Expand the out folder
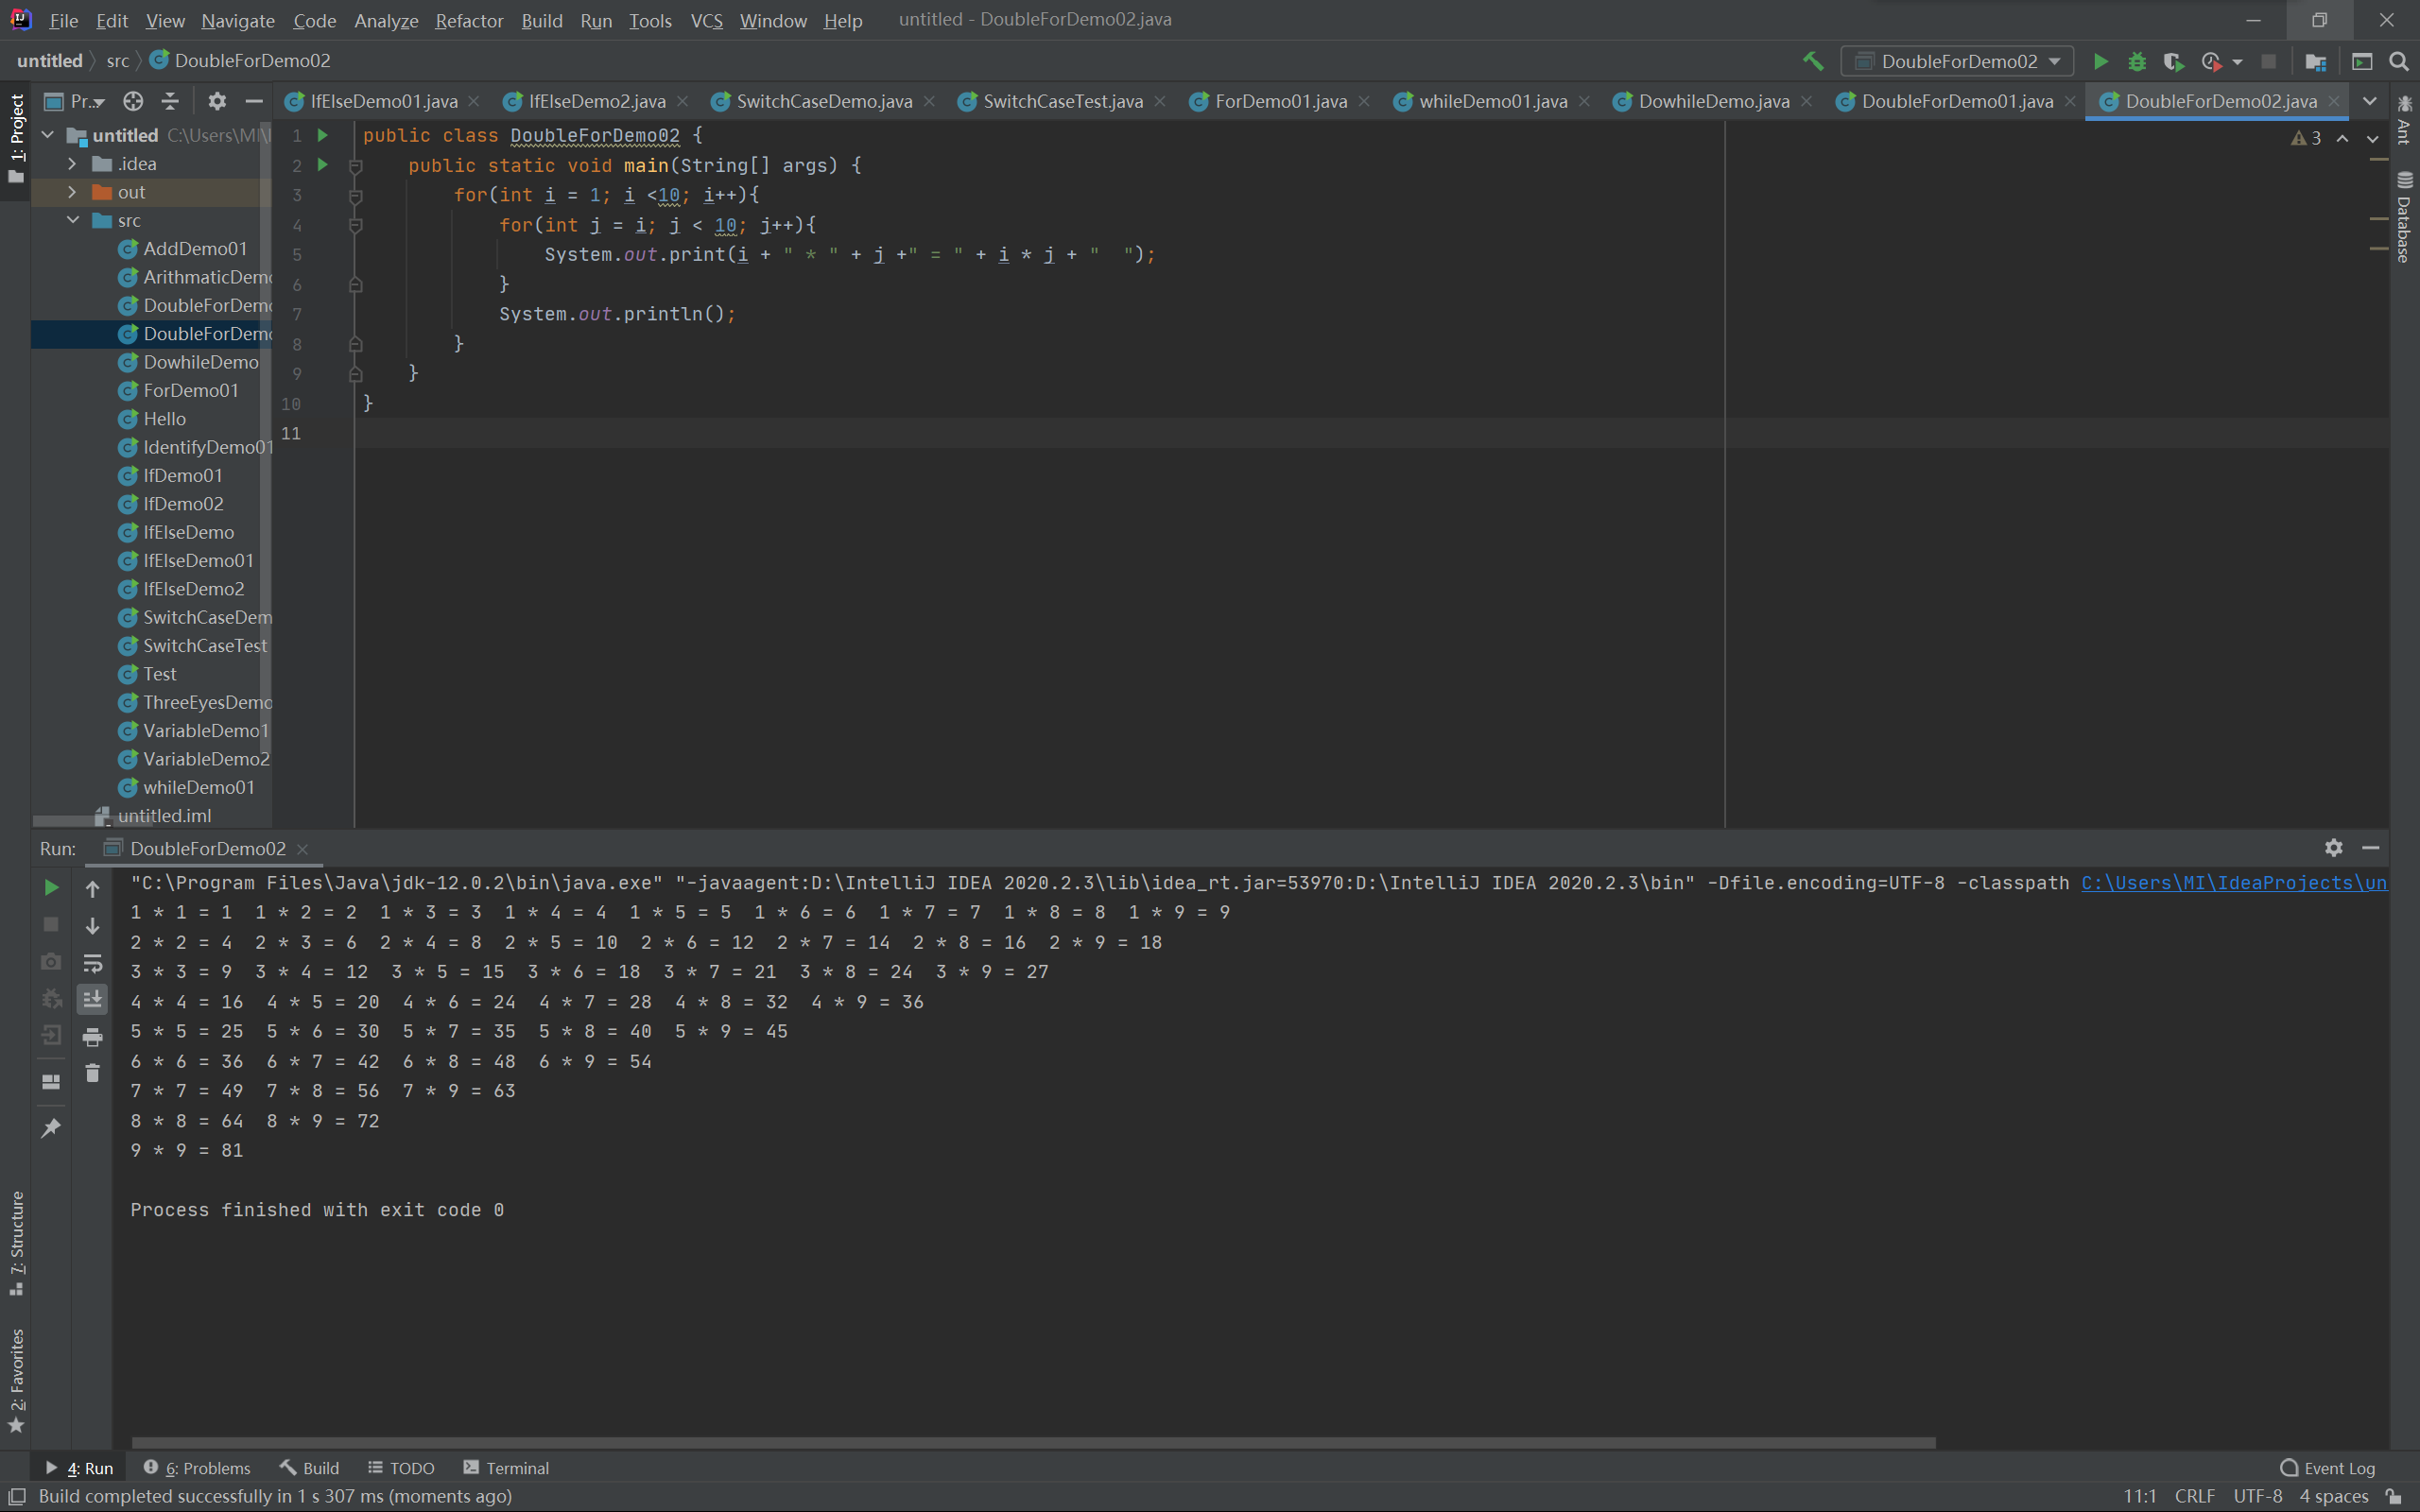Viewport: 2420px width, 1512px height. 72,192
